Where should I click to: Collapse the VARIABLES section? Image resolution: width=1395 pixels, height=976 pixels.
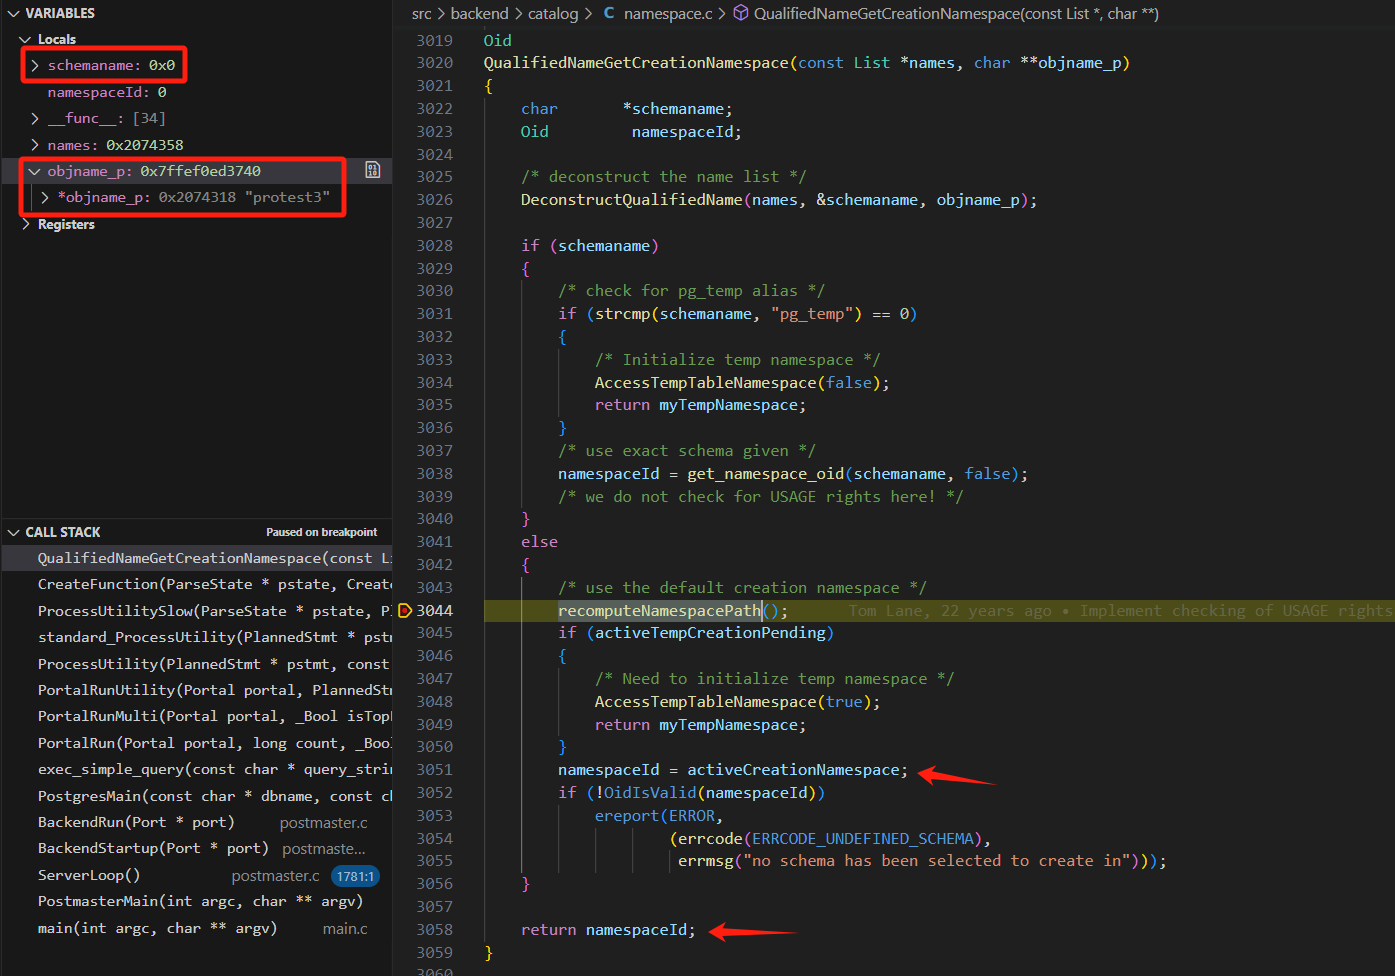[x=13, y=13]
